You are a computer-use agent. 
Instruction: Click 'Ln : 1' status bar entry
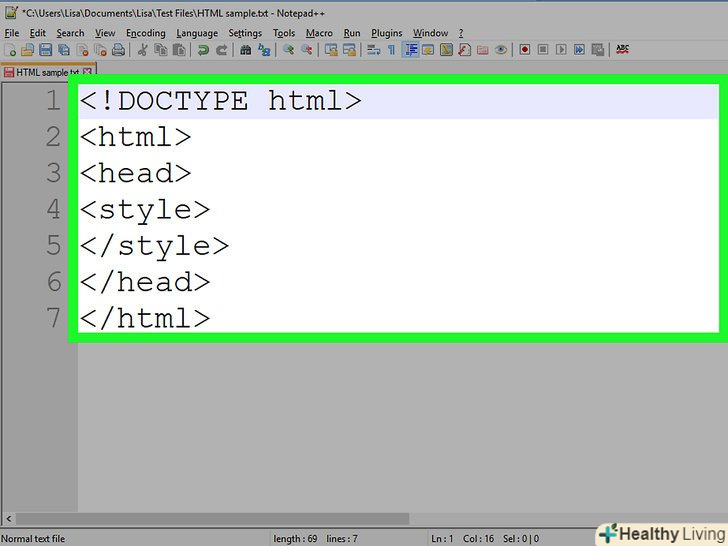pos(442,539)
